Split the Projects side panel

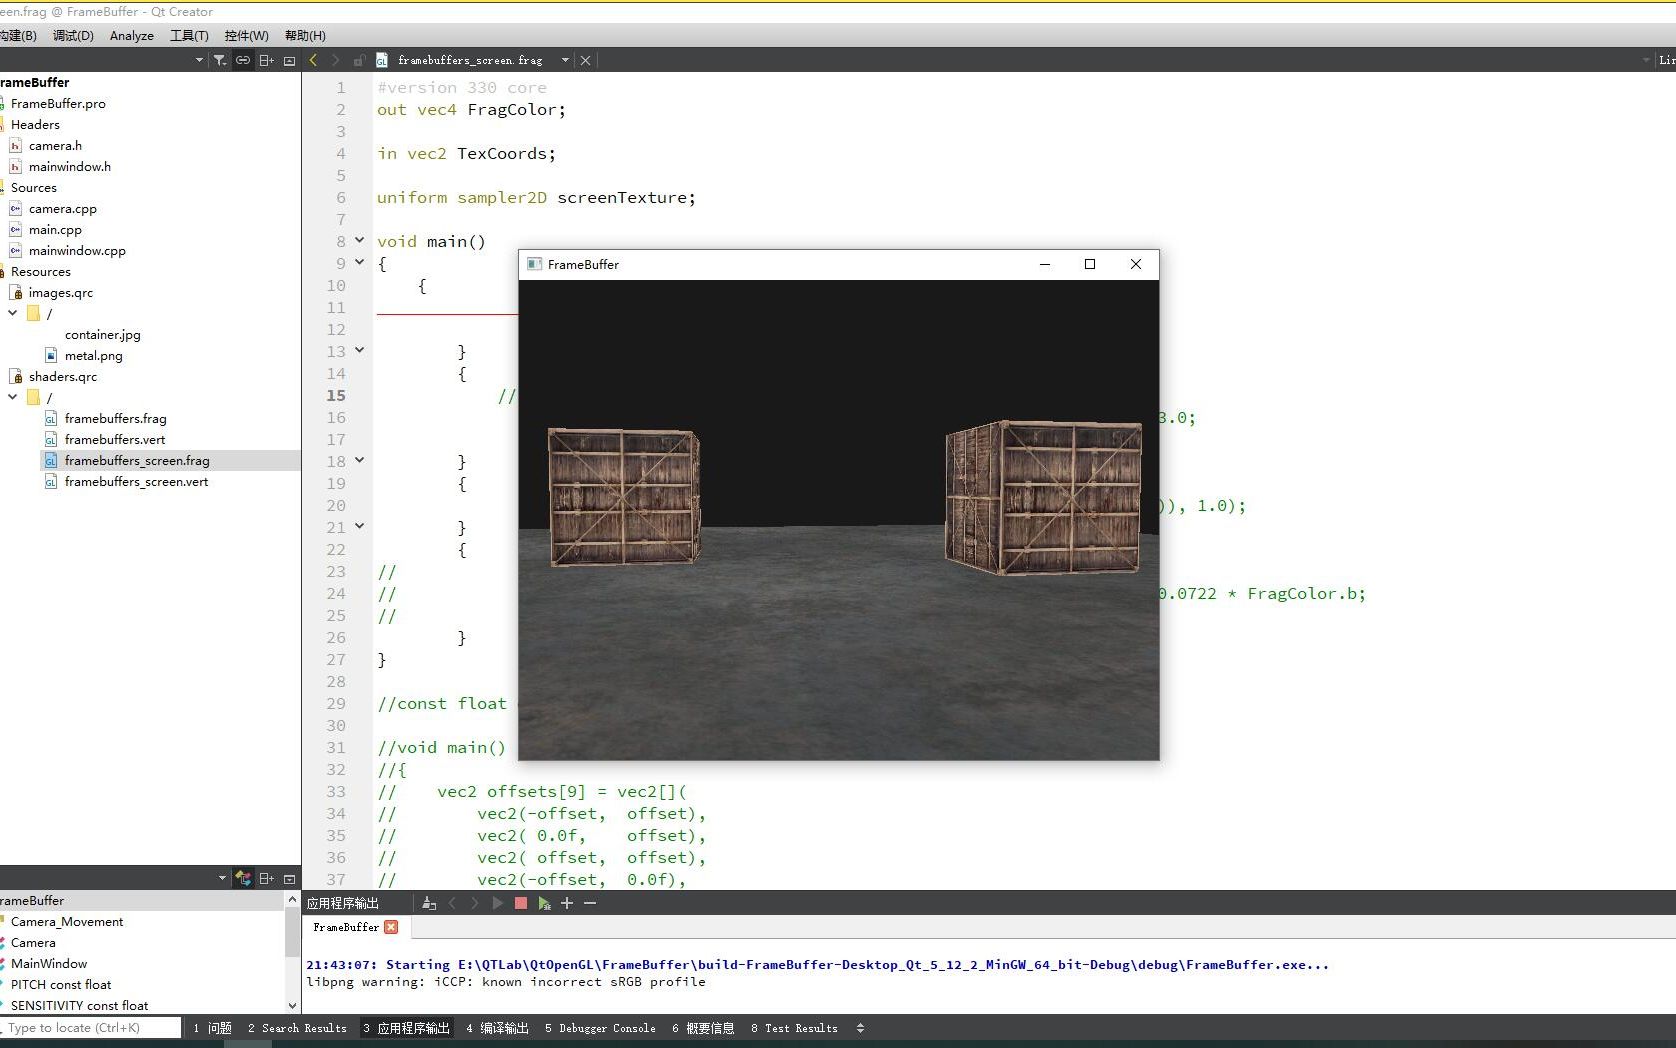(x=266, y=60)
